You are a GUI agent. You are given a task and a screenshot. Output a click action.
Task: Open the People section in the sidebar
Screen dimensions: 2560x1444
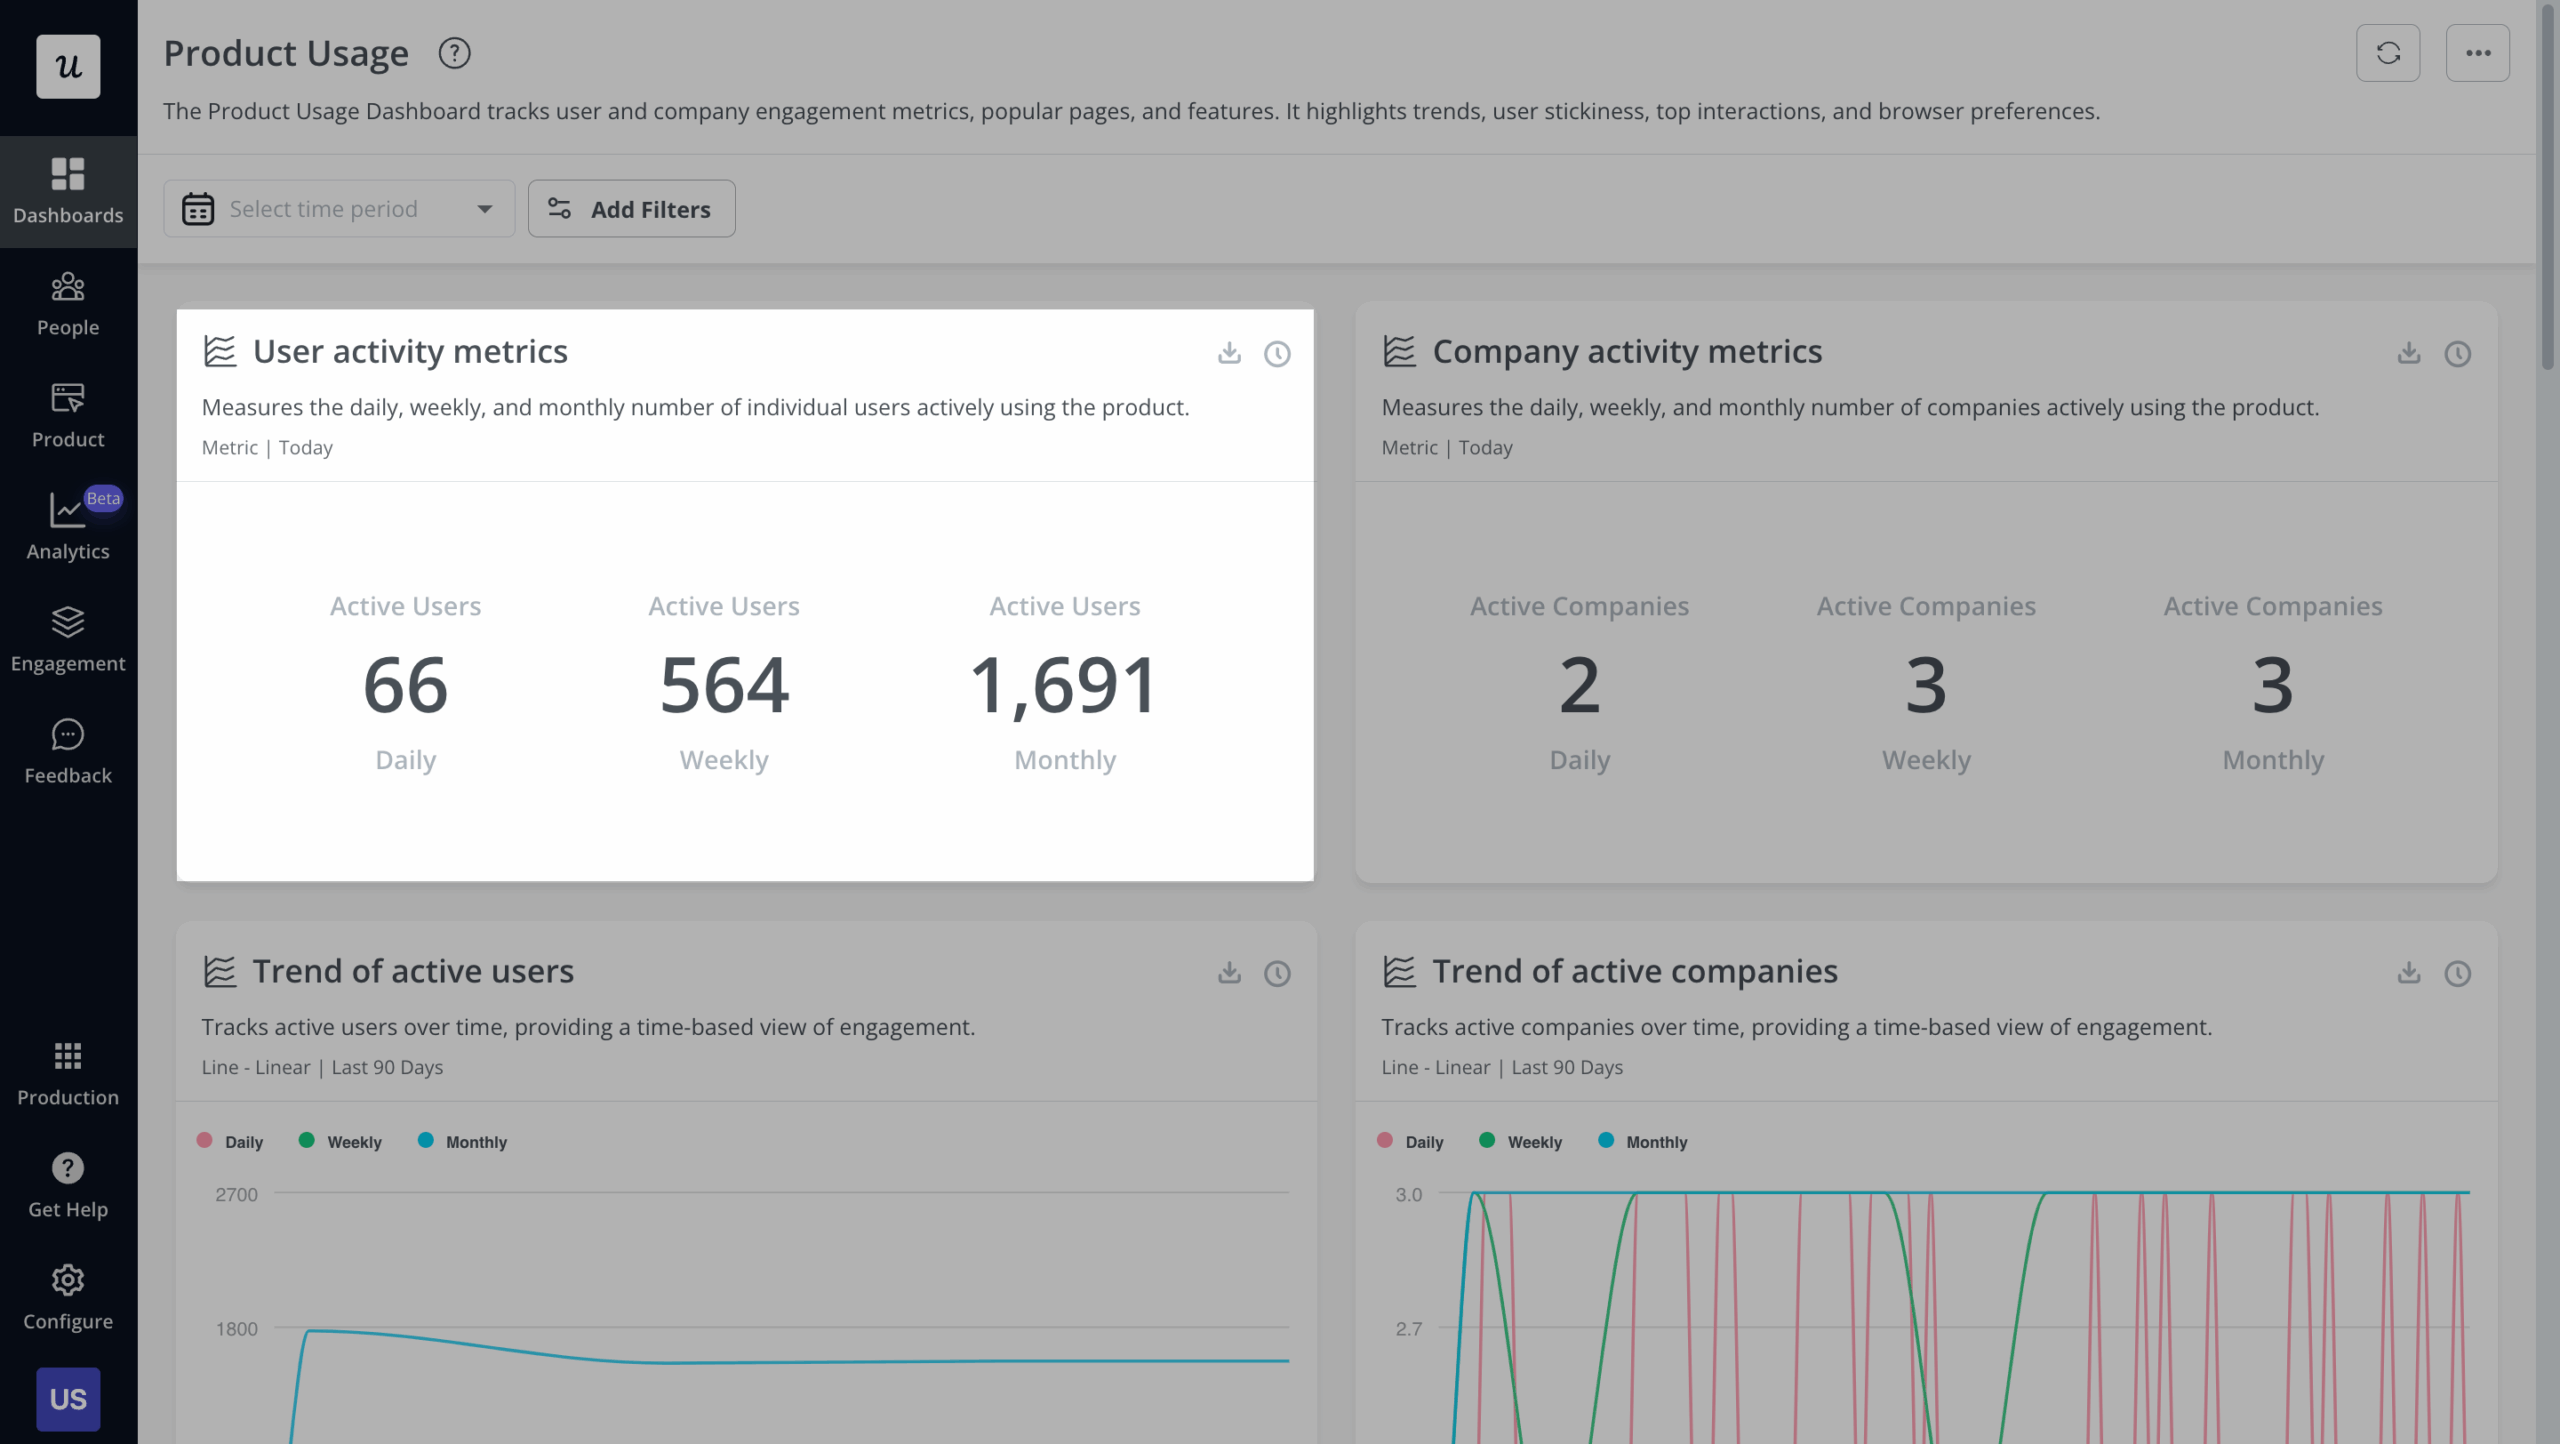[67, 301]
